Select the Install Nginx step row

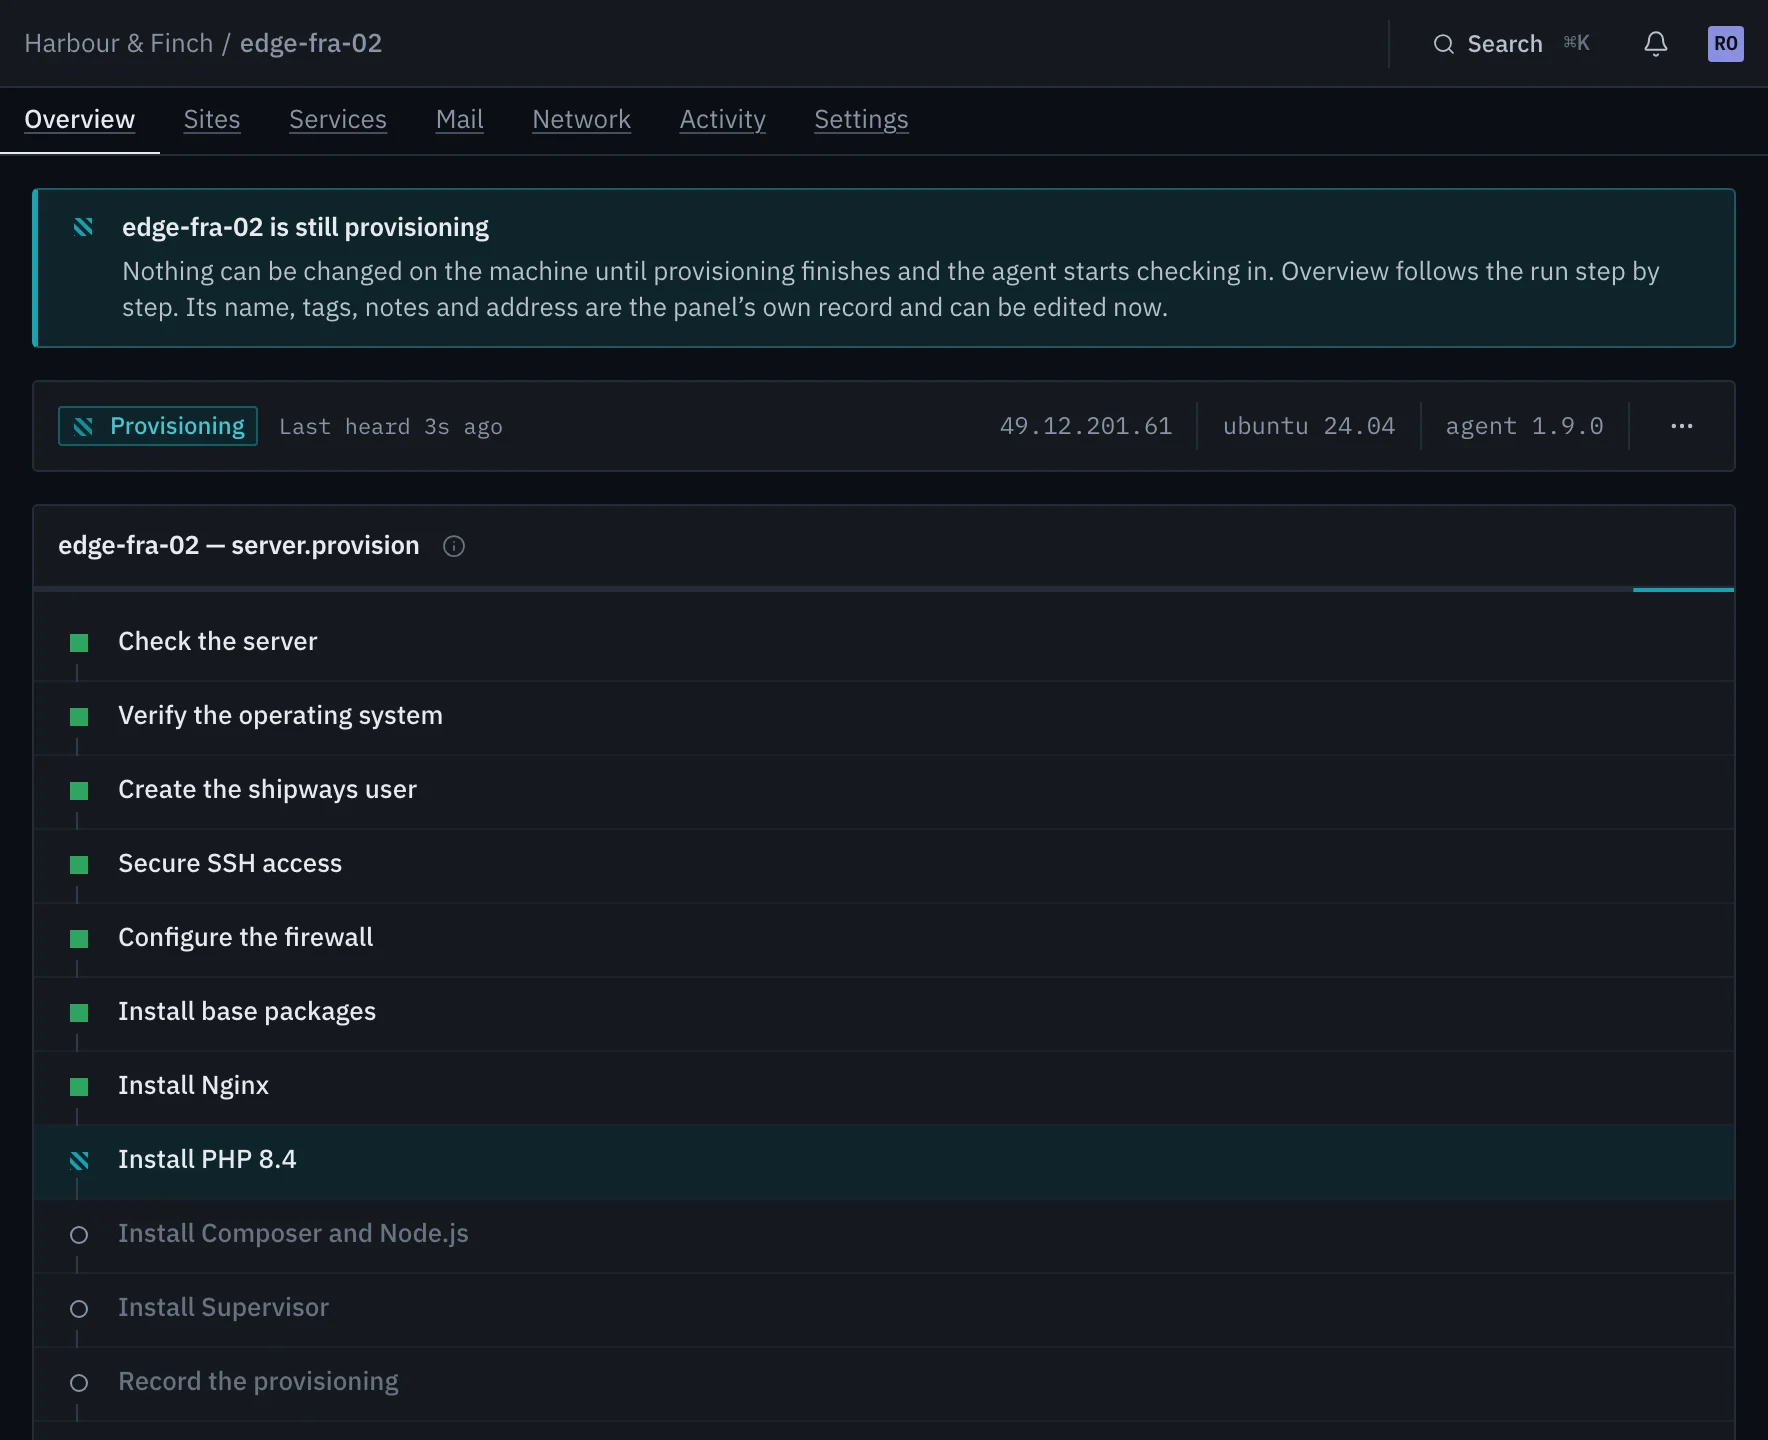(x=884, y=1087)
